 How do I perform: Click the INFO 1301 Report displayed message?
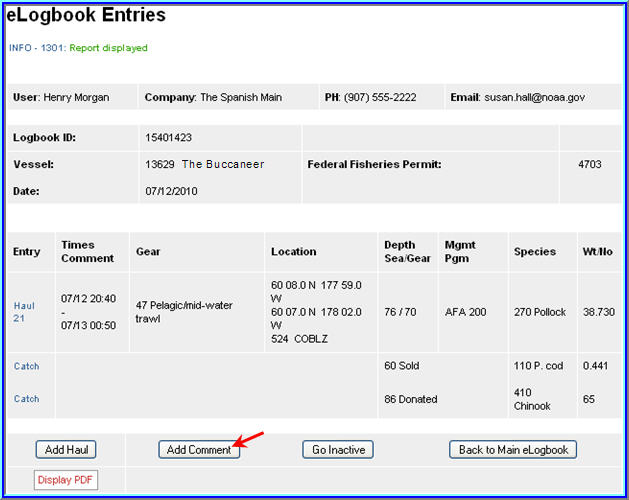click(78, 48)
